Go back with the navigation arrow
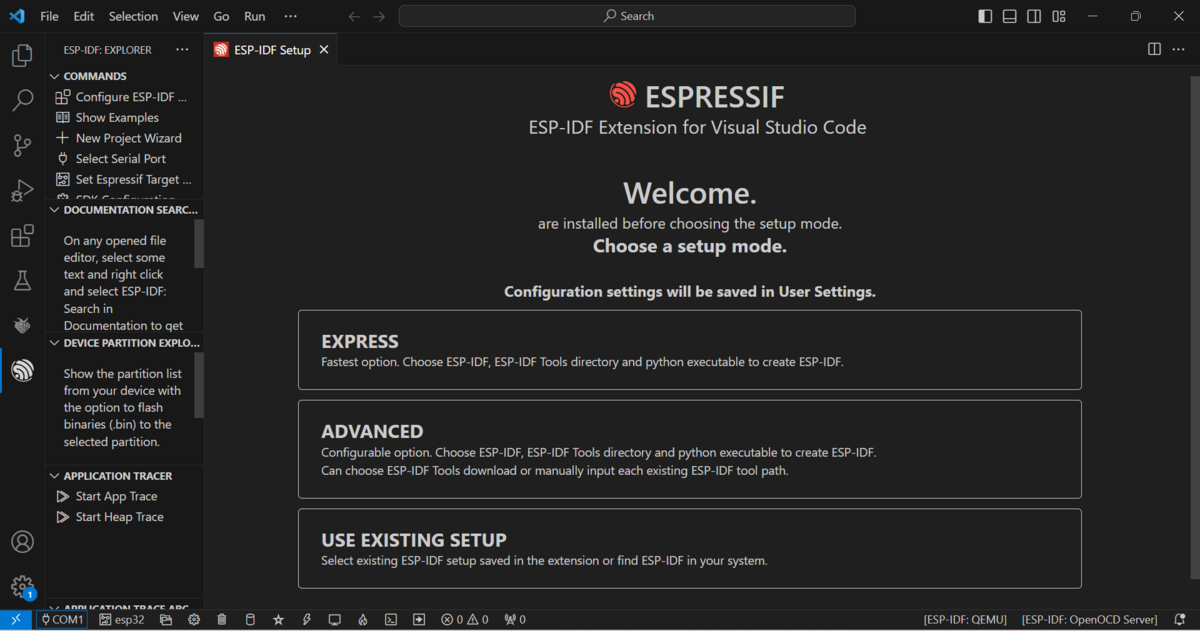Image resolution: width=1200 pixels, height=631 pixels. point(354,16)
